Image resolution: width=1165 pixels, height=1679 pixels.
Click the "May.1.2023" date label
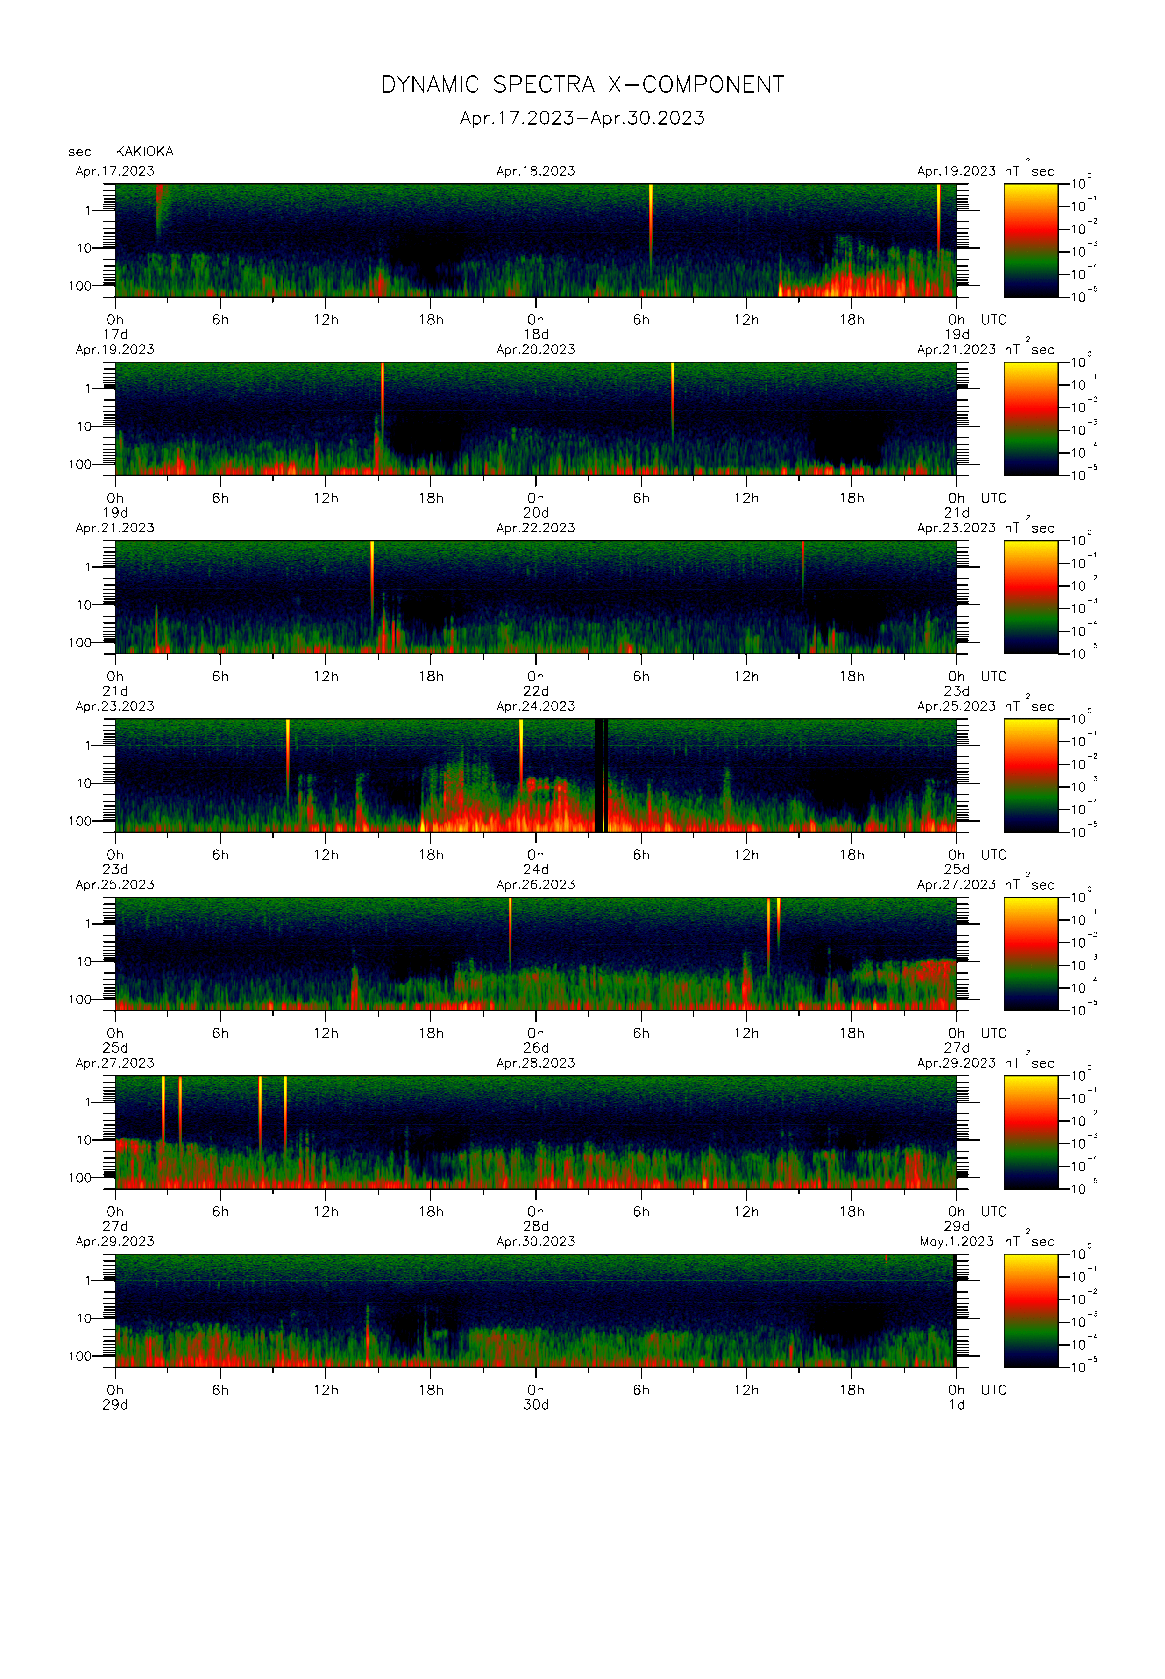pos(957,1241)
